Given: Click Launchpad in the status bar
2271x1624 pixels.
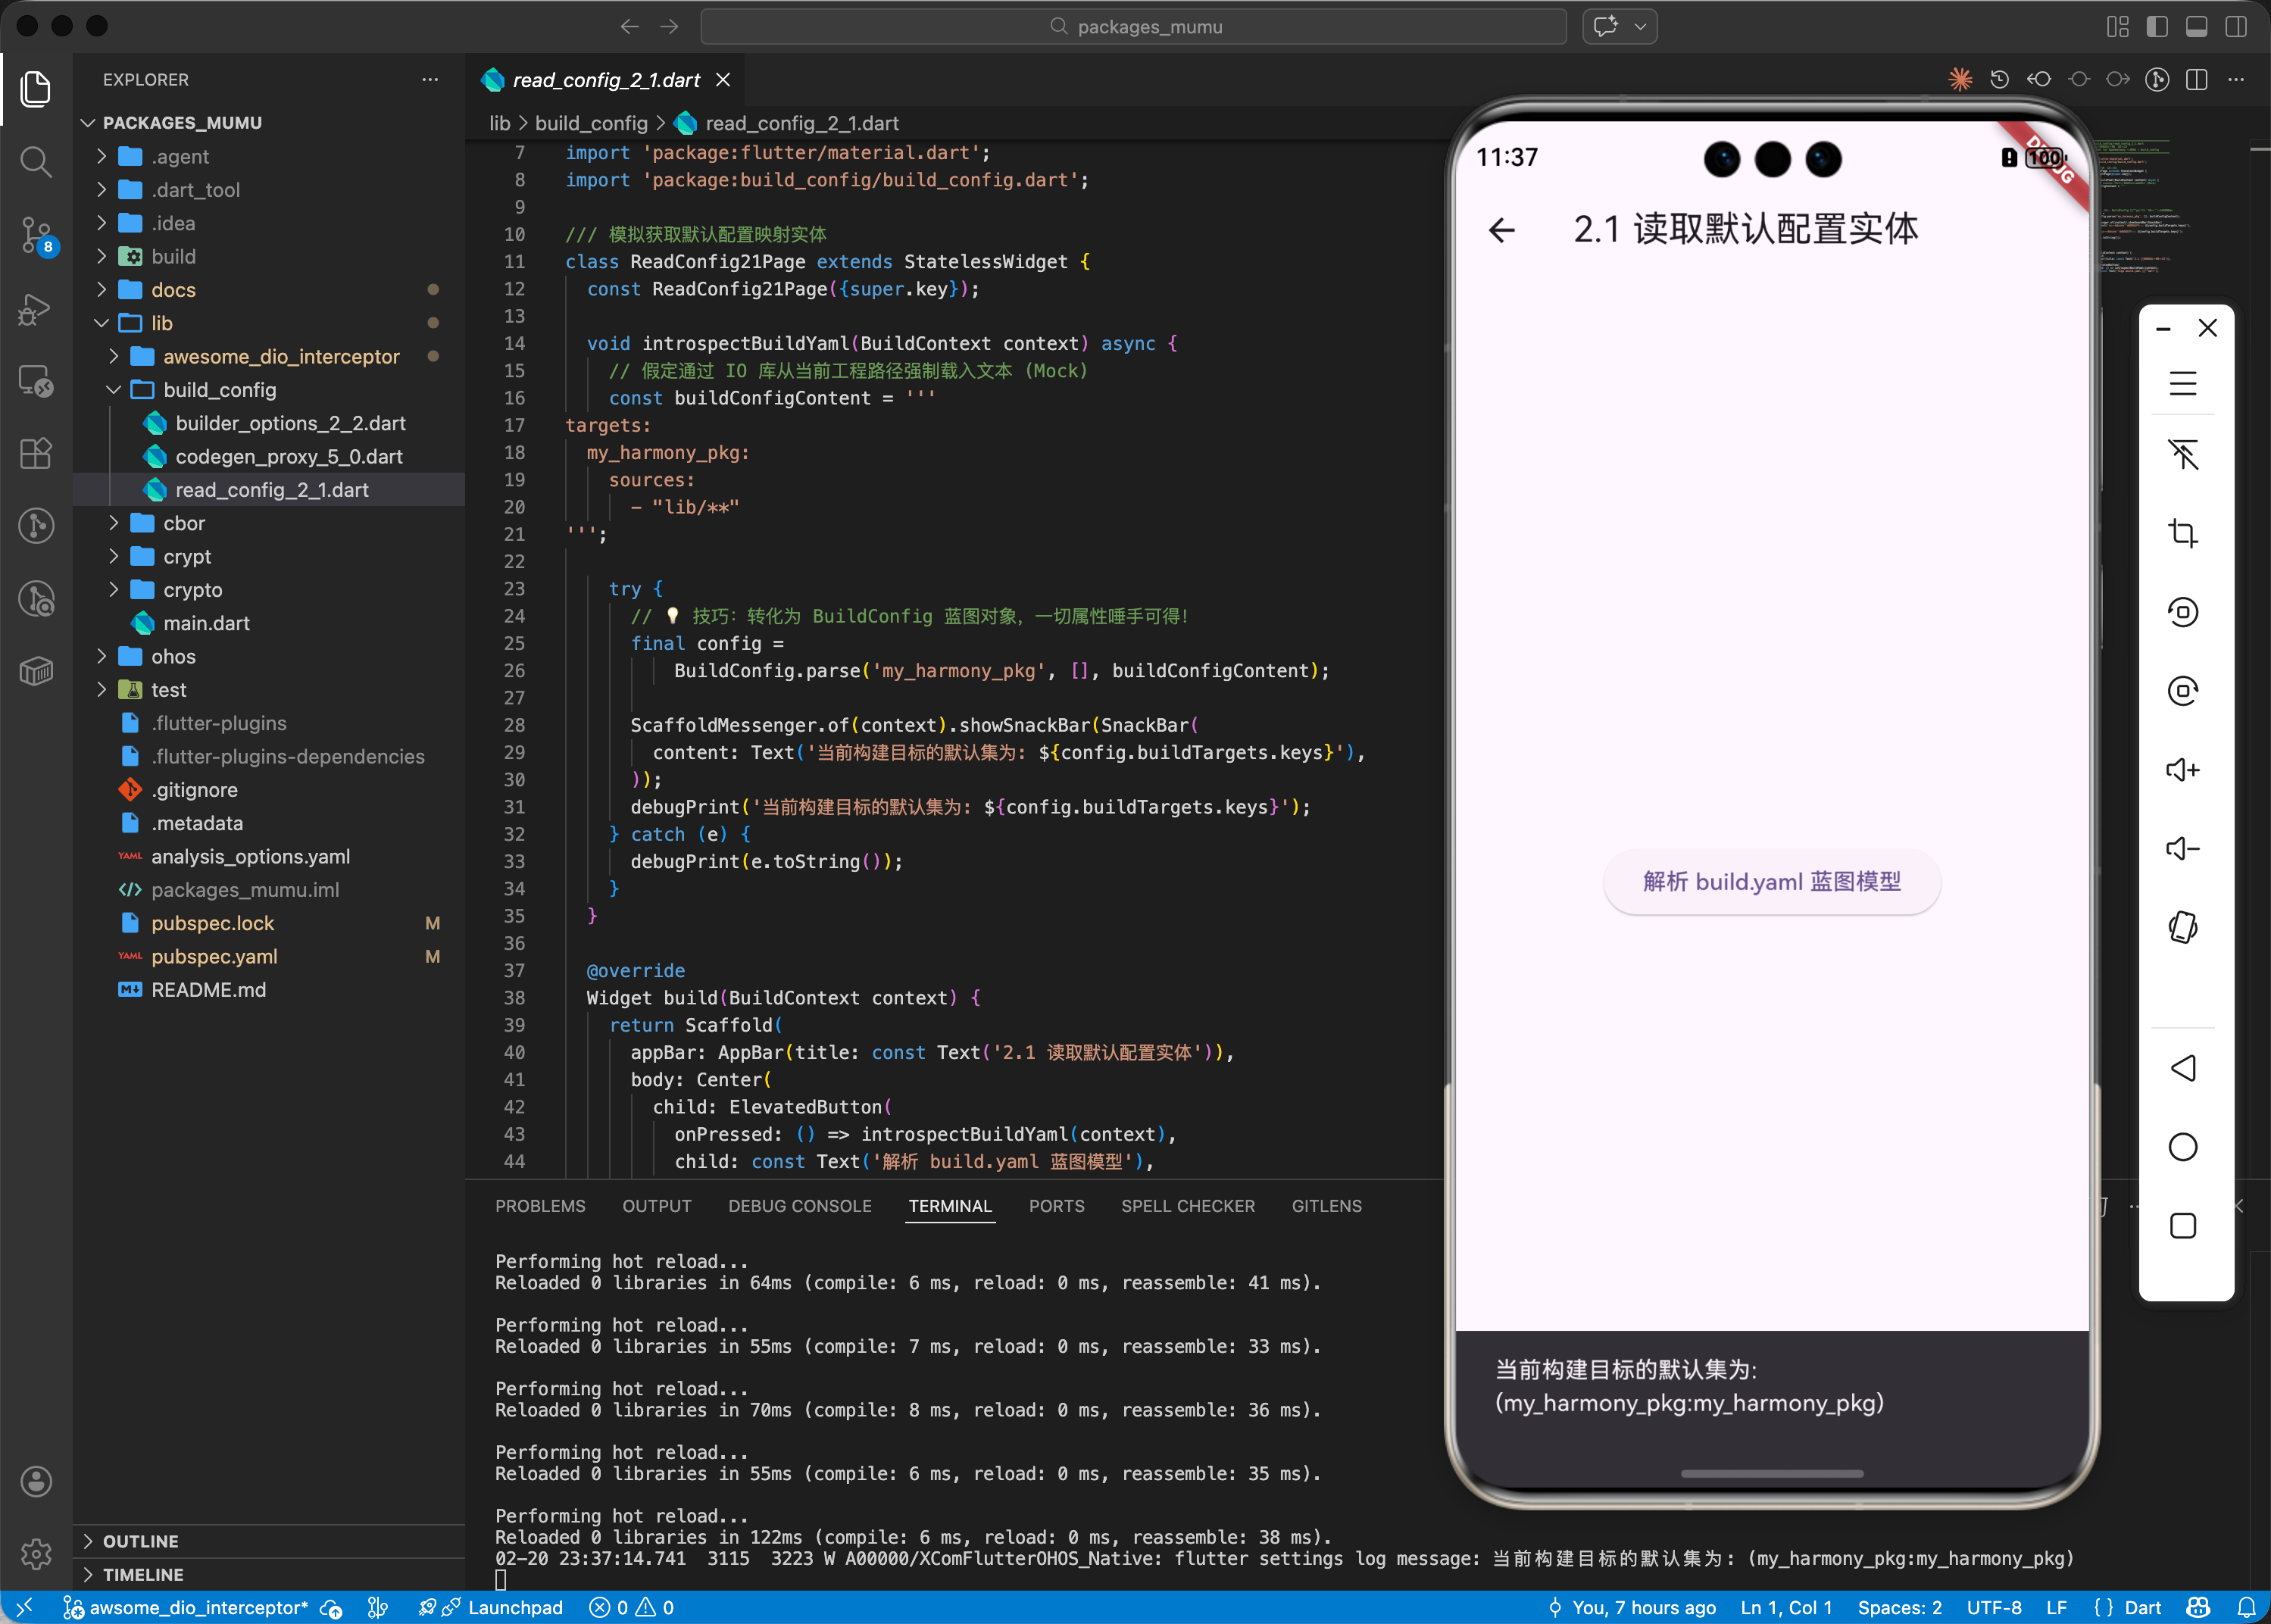Looking at the screenshot, I should [514, 1607].
